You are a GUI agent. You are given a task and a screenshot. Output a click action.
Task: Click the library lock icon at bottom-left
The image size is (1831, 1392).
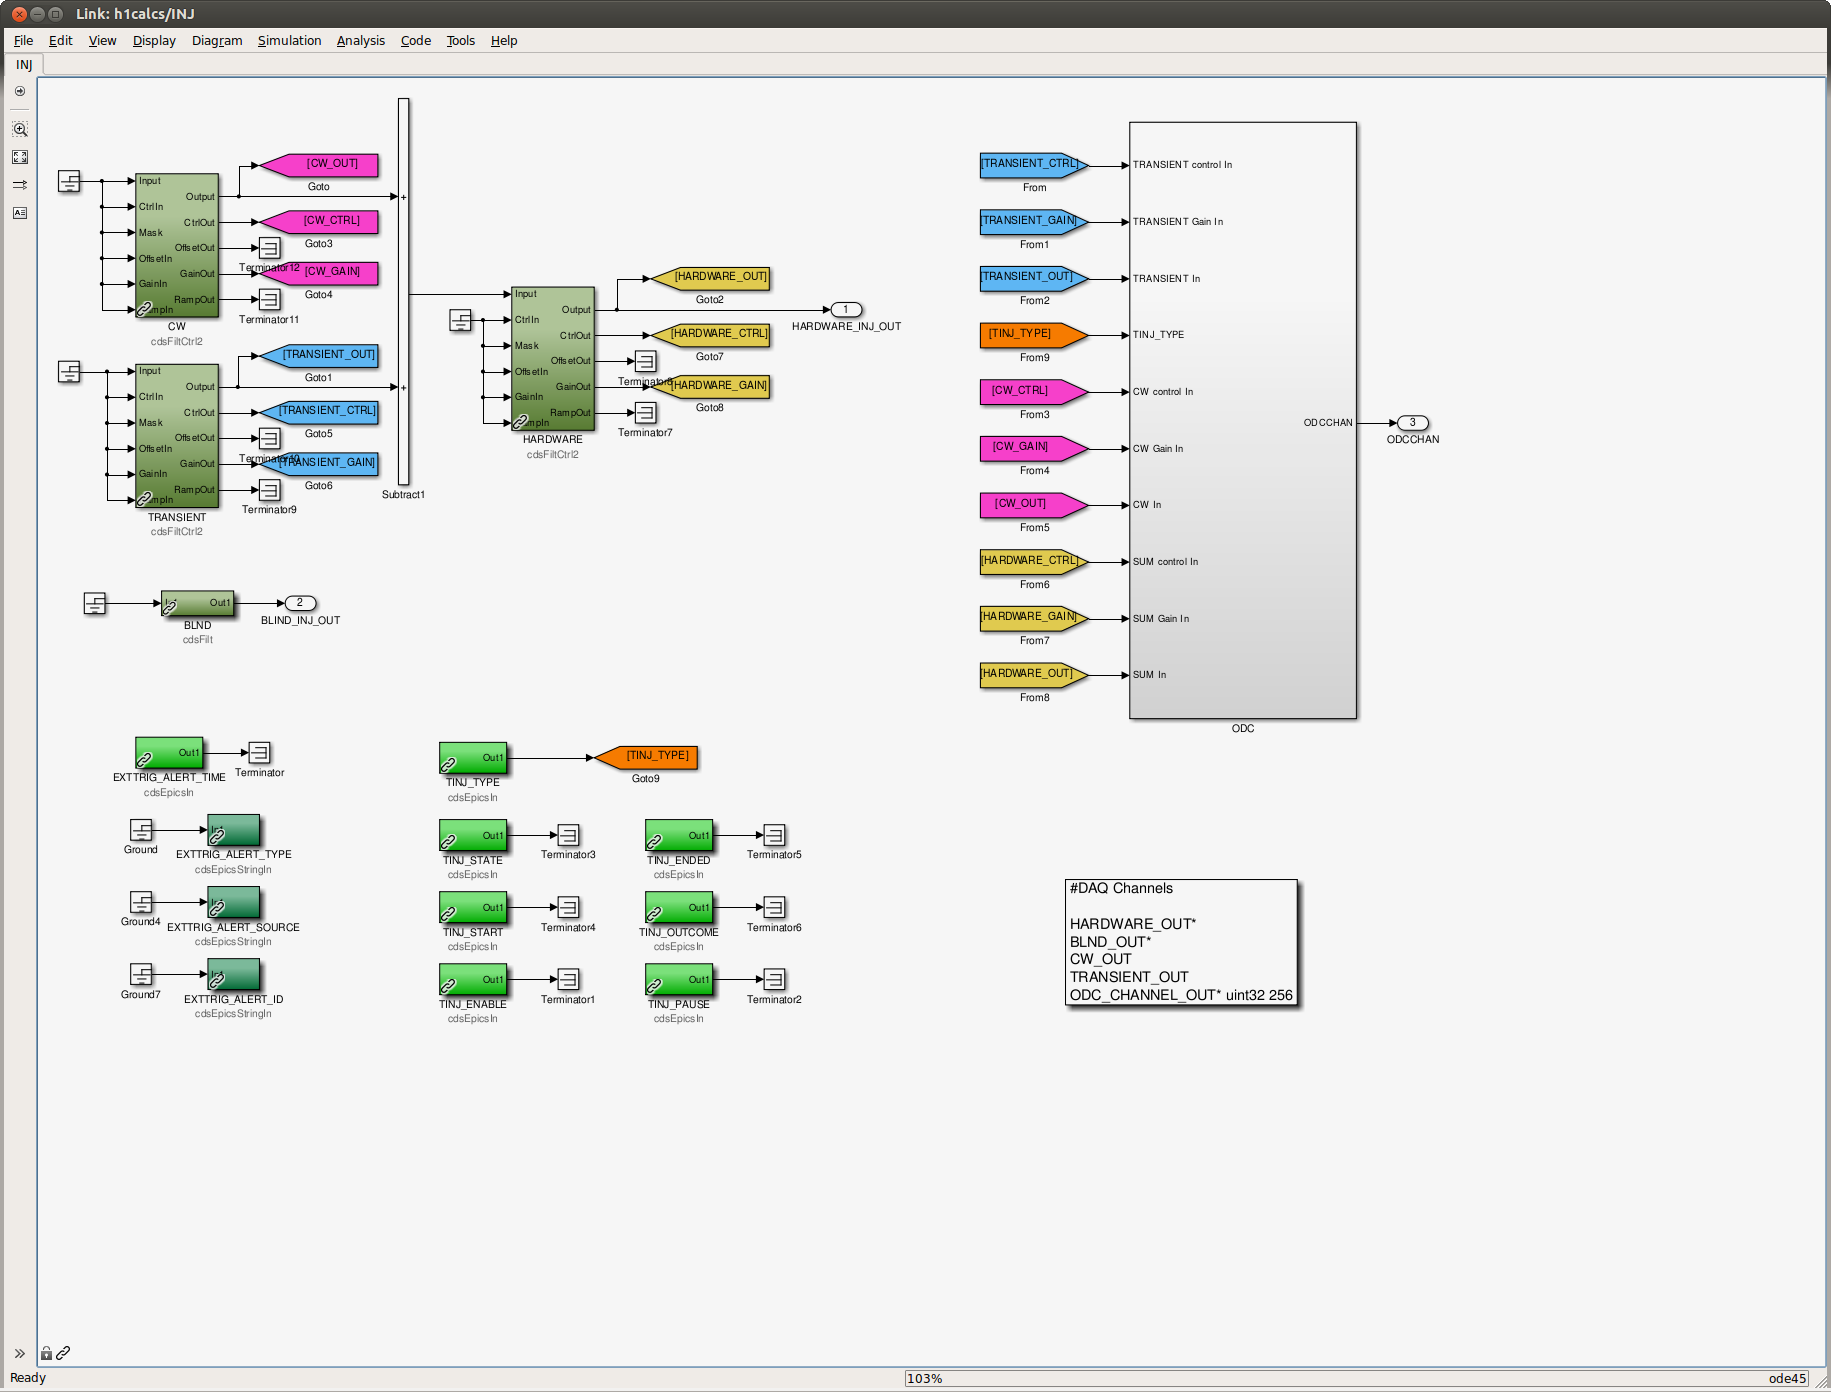pos(46,1353)
